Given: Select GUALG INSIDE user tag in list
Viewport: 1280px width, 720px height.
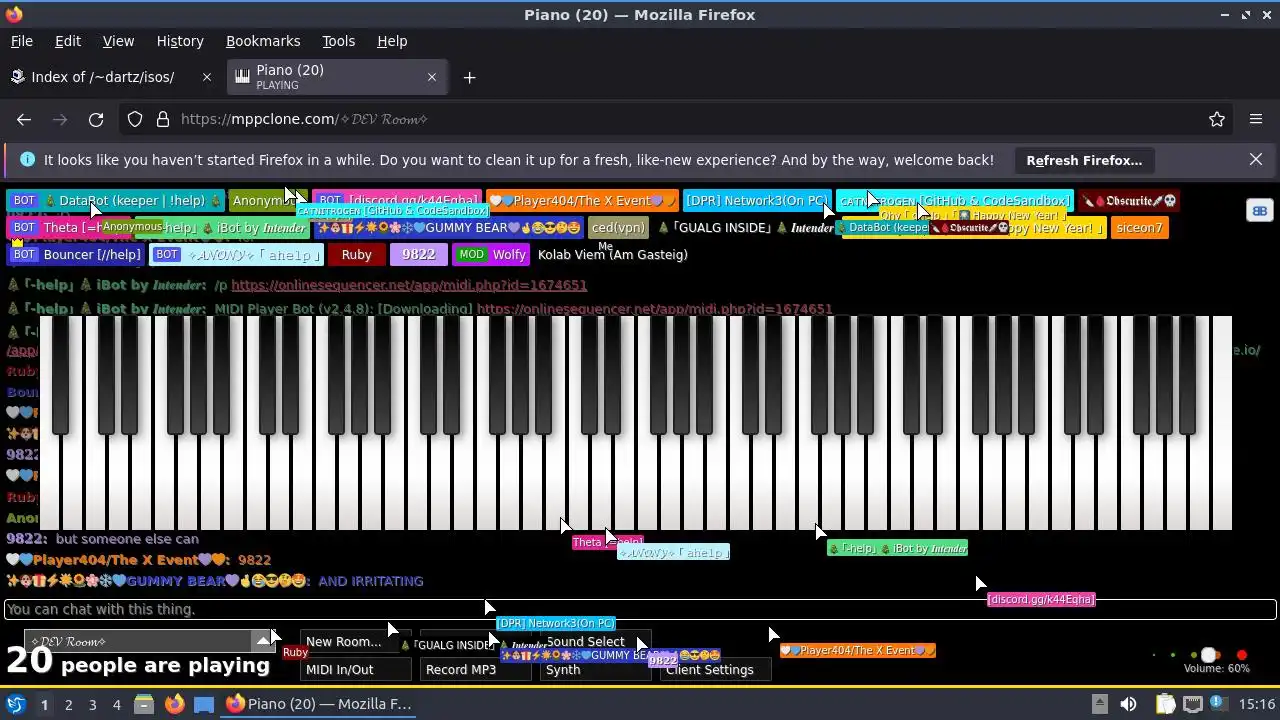Looking at the screenshot, I should [745, 228].
